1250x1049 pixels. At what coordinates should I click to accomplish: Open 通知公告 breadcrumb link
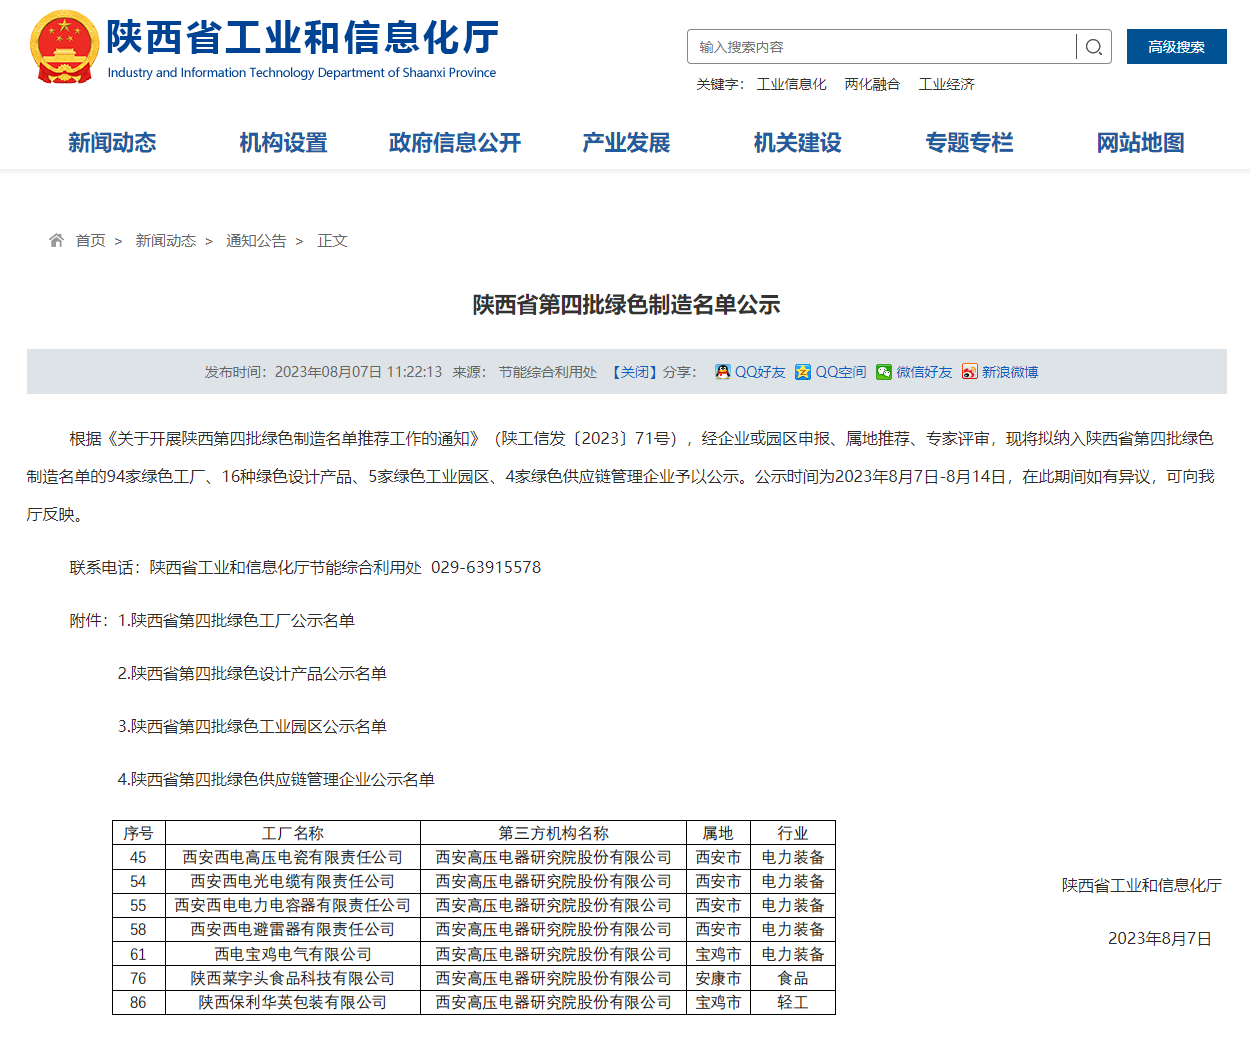click(x=256, y=241)
